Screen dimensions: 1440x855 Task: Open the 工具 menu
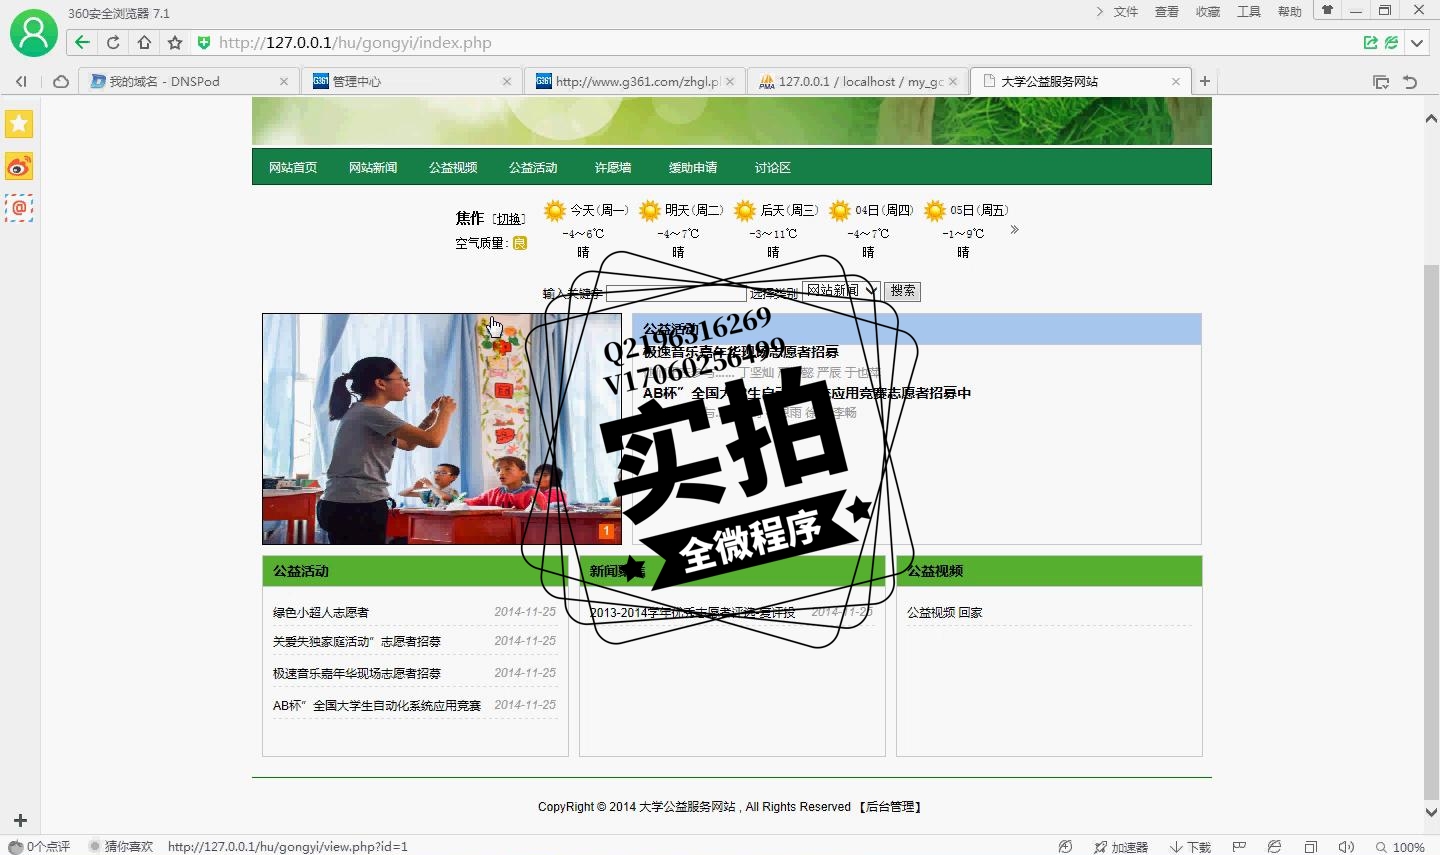click(x=1249, y=12)
